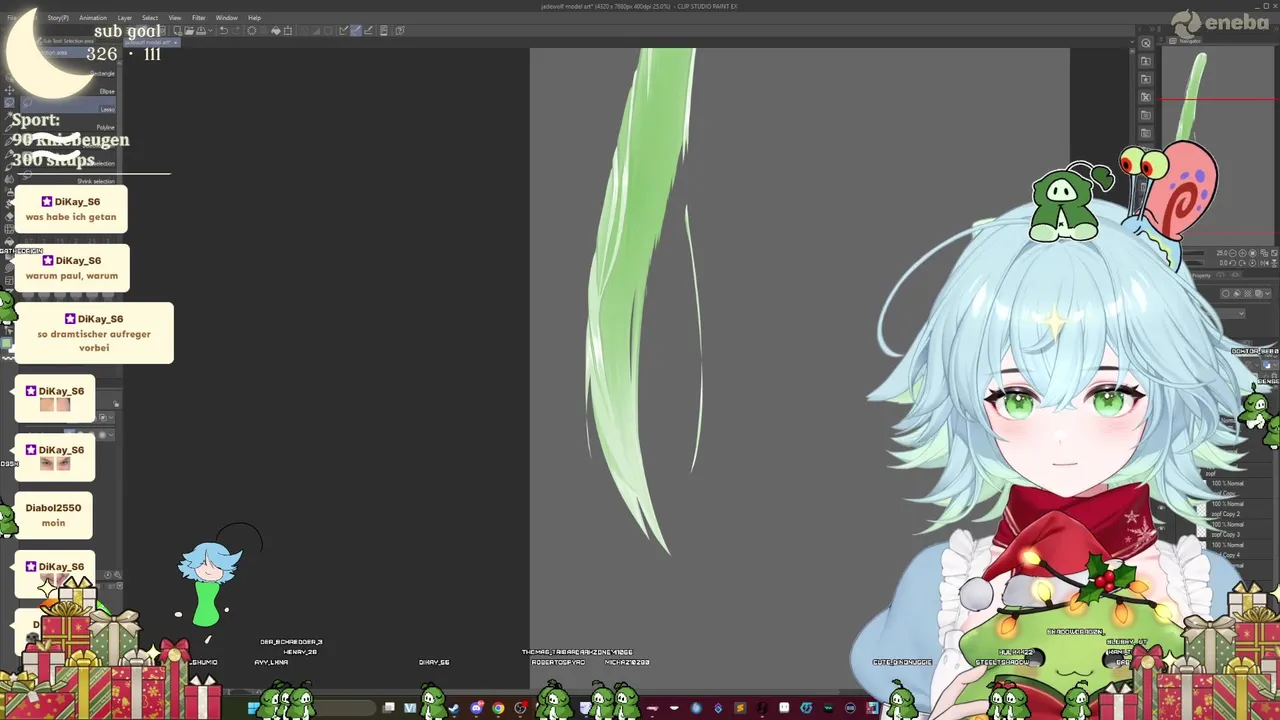Image resolution: width=1280 pixels, height=720 pixels.
Task: Click the Navigator flip horizontal icon
Action: click(1264, 263)
